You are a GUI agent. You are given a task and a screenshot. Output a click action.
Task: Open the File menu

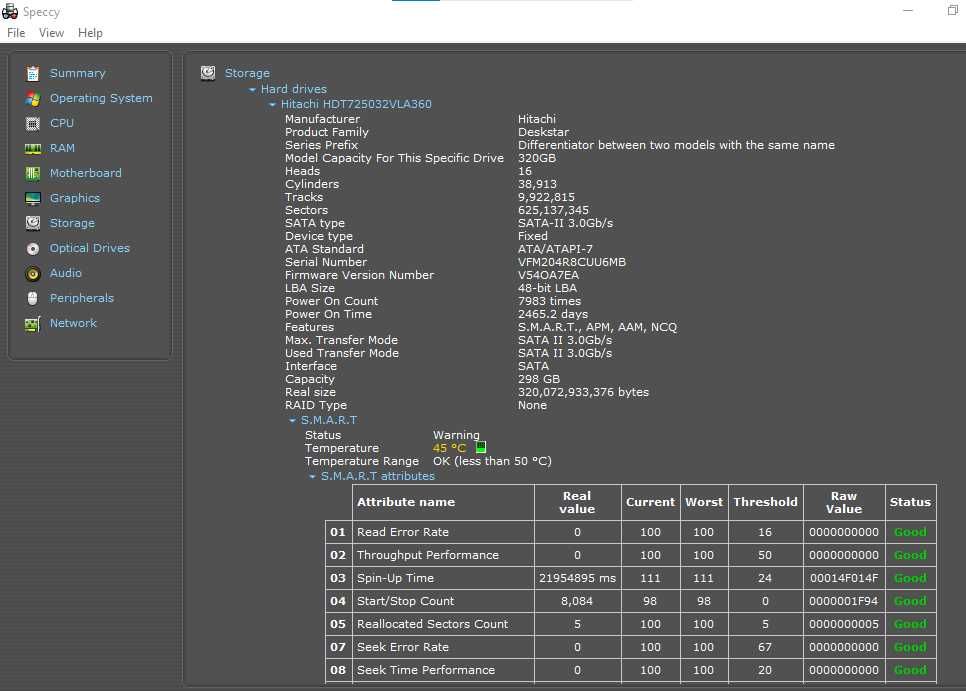pos(16,33)
